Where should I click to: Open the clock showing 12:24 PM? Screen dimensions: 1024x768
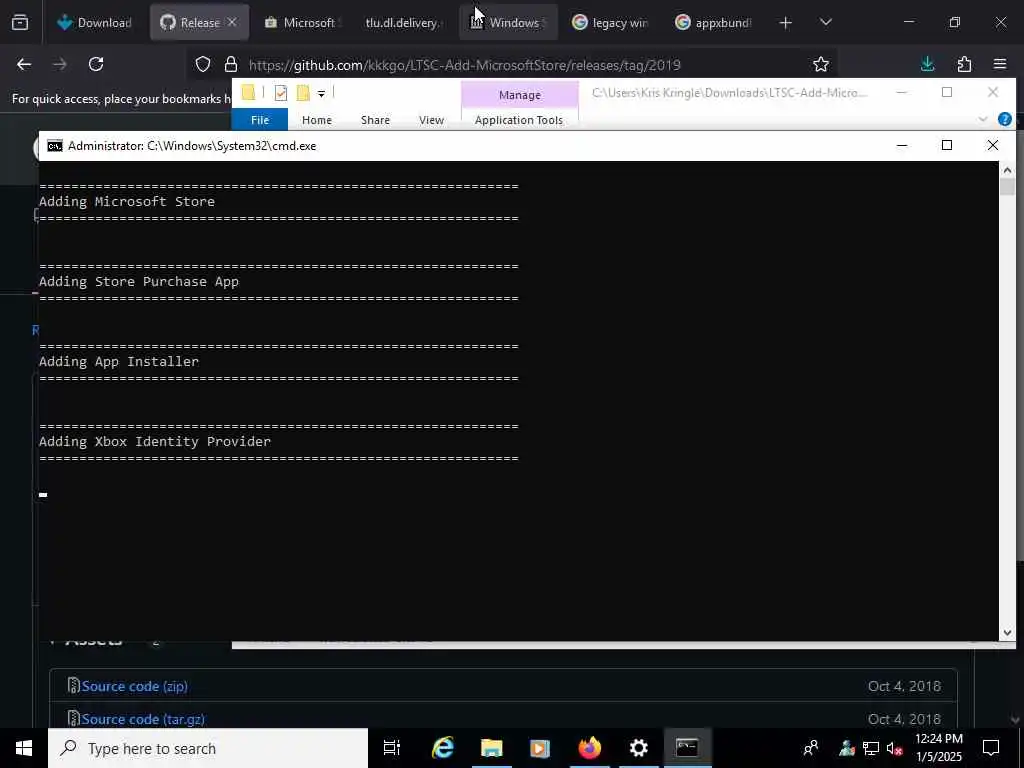939,748
